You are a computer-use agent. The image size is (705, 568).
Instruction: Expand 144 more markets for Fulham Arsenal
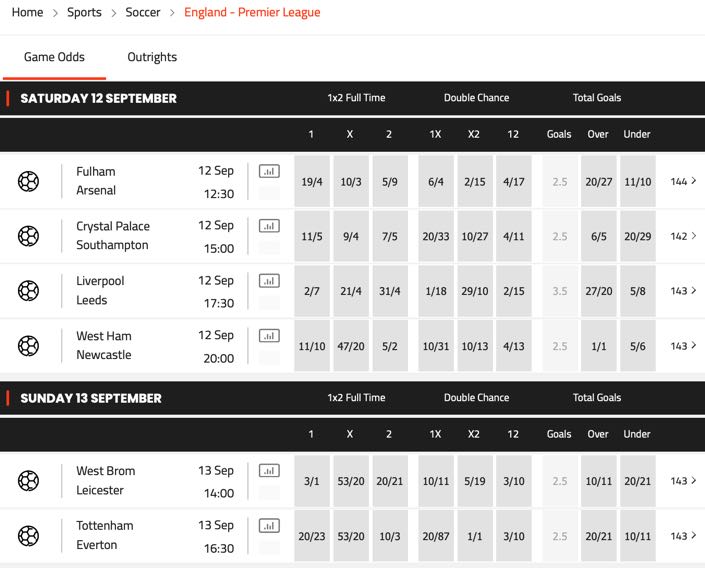pos(683,181)
